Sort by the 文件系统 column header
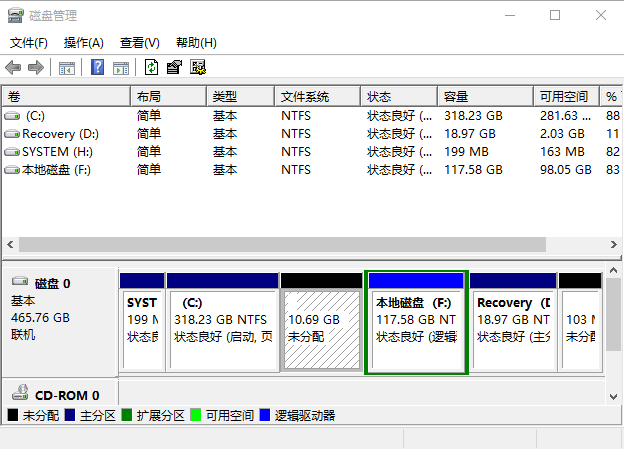The width and height of the screenshot is (624, 449). [316, 96]
